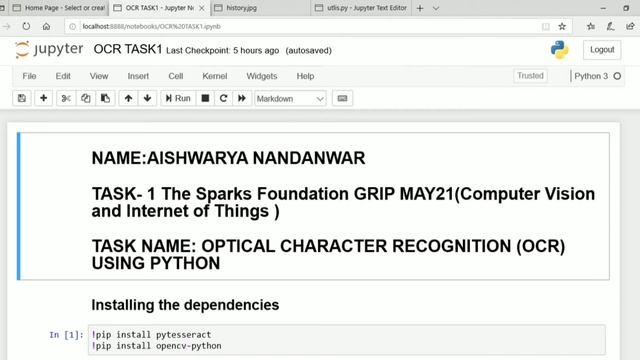
Task: Click the Trusted notebook indicator
Action: [530, 76]
